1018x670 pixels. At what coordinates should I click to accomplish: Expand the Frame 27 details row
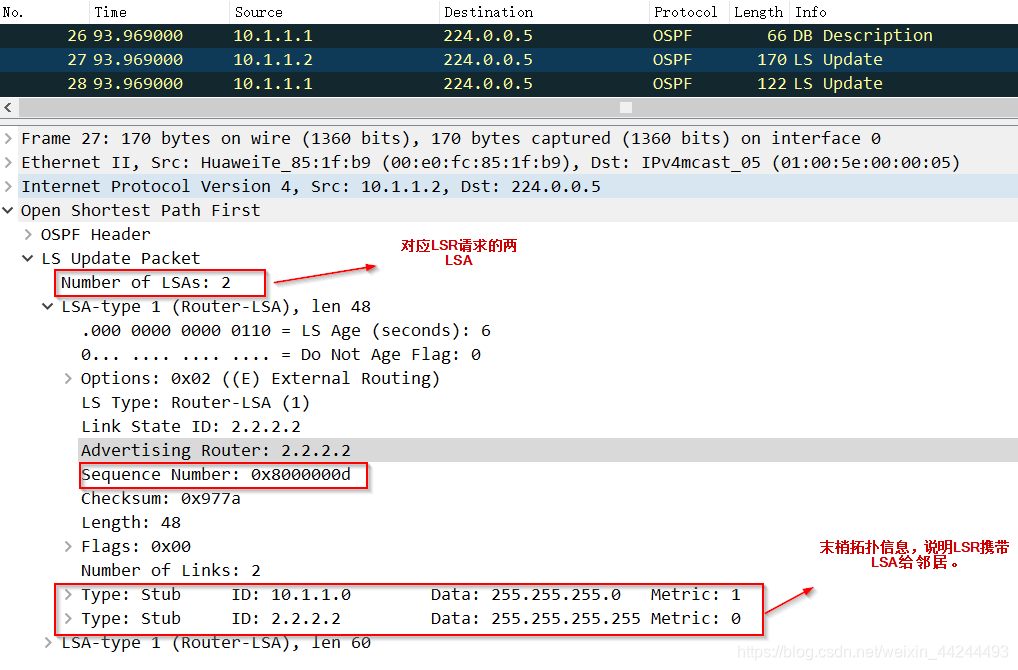coord(8,138)
